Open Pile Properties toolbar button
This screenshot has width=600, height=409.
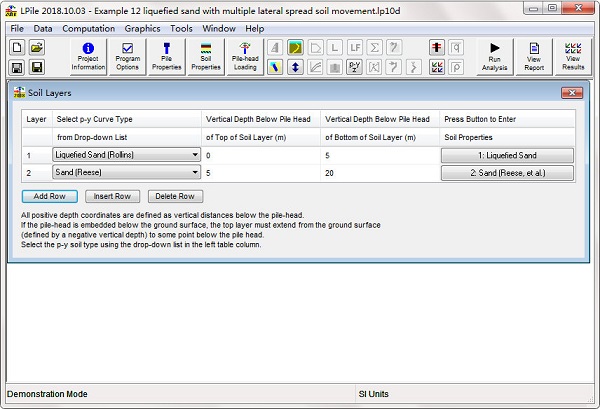point(166,57)
